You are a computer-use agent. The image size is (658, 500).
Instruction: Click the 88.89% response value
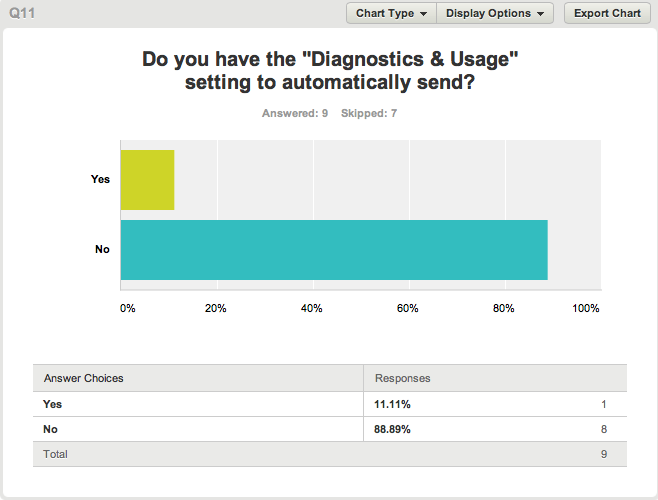point(392,429)
